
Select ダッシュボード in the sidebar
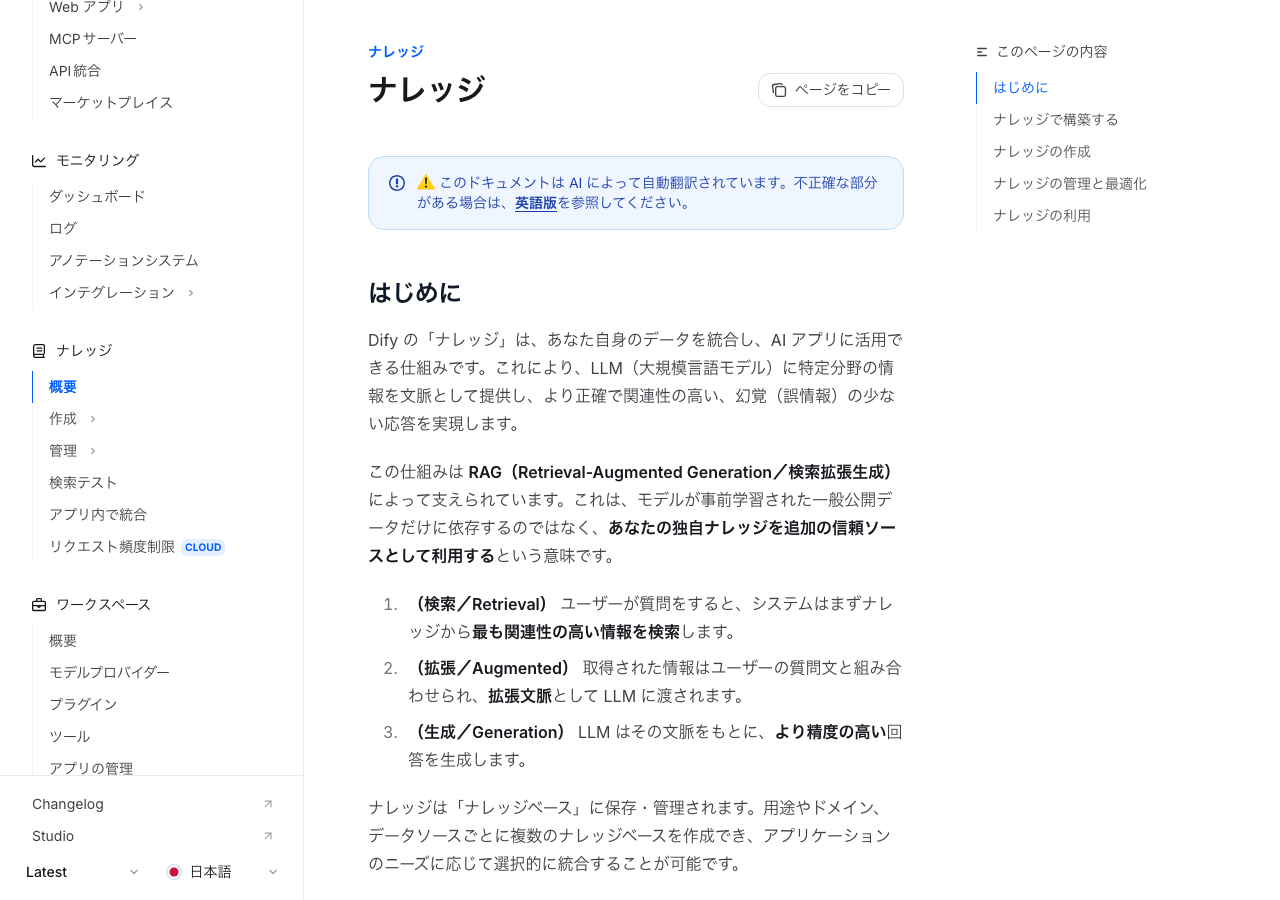pyautogui.click(x=97, y=197)
